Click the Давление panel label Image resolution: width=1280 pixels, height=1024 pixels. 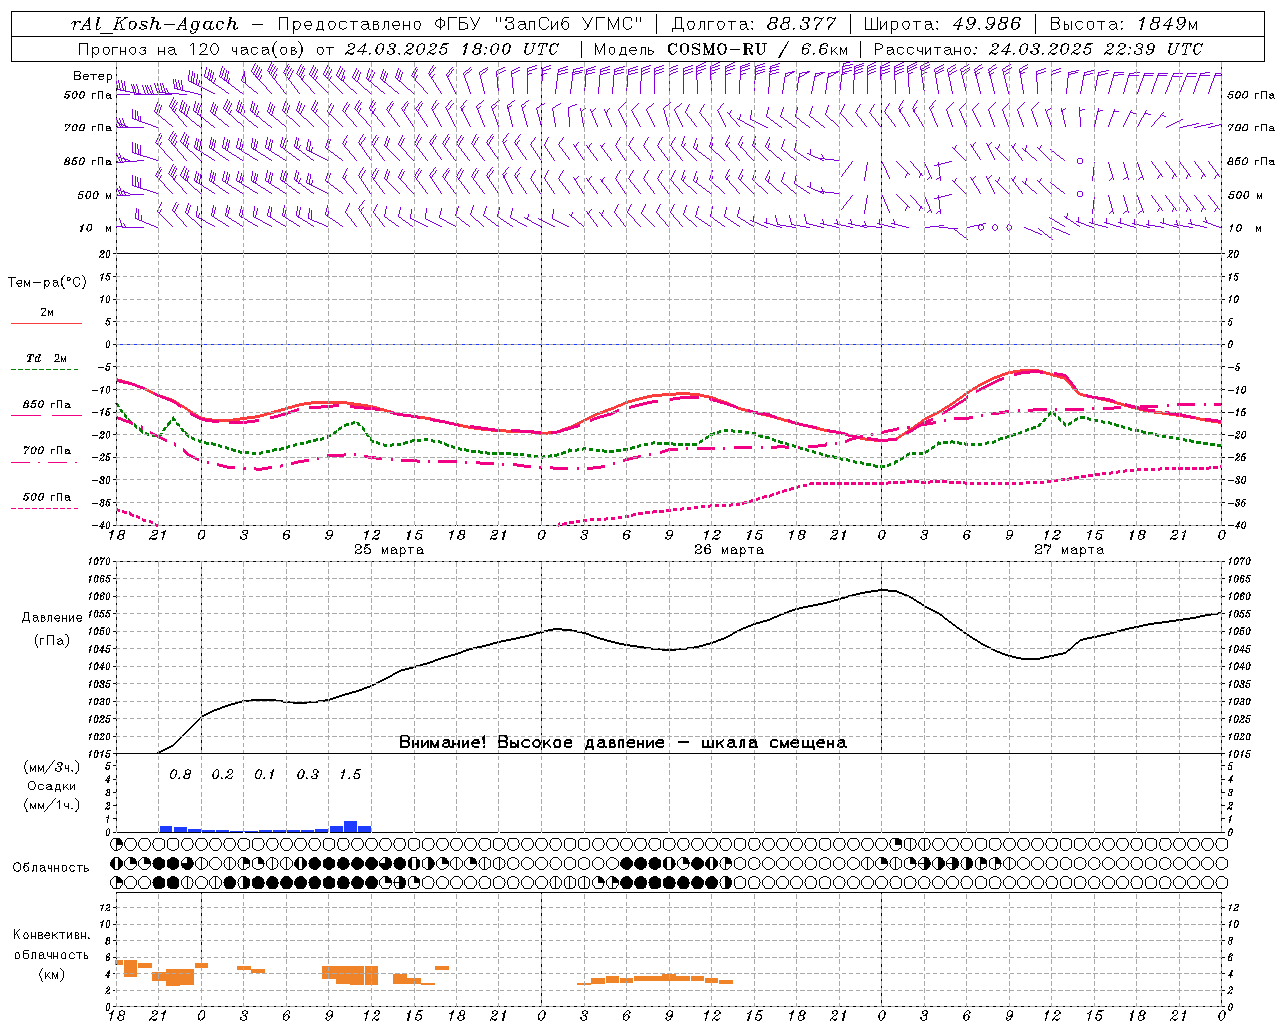point(52,618)
